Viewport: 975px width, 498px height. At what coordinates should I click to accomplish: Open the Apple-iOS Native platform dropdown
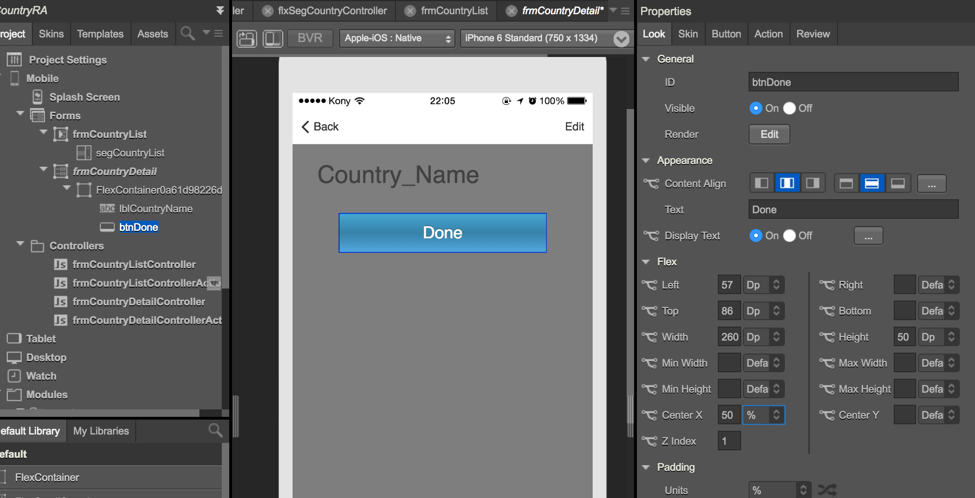pyautogui.click(x=397, y=39)
